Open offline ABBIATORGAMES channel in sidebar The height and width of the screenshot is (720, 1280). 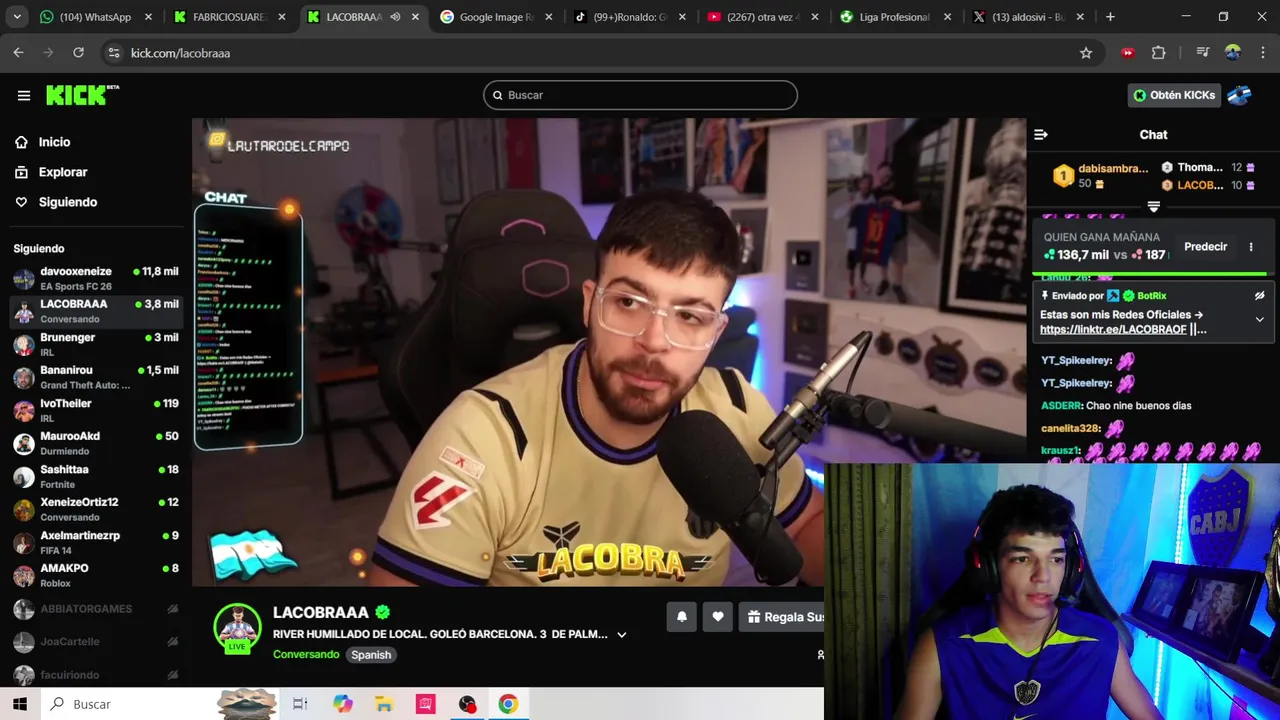(x=96, y=609)
